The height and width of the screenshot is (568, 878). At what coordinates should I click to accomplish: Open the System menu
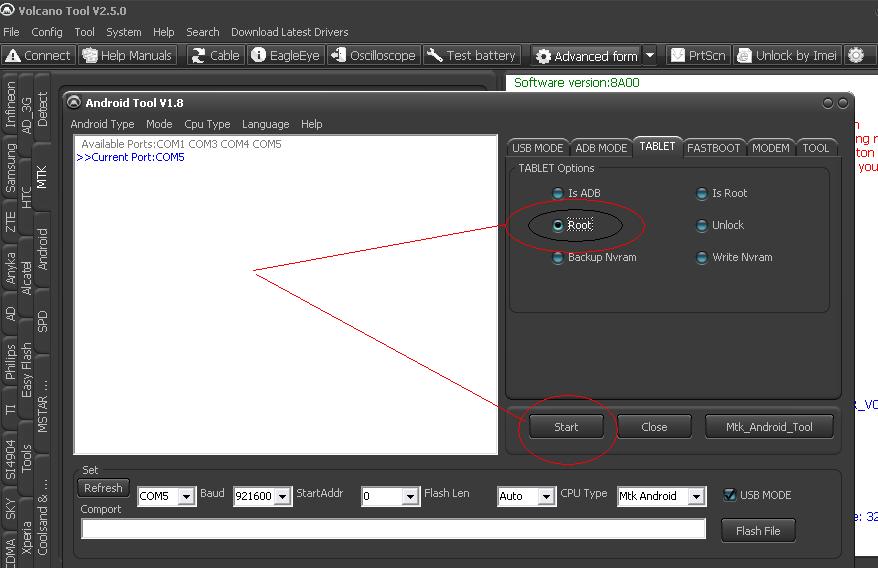[x=124, y=32]
